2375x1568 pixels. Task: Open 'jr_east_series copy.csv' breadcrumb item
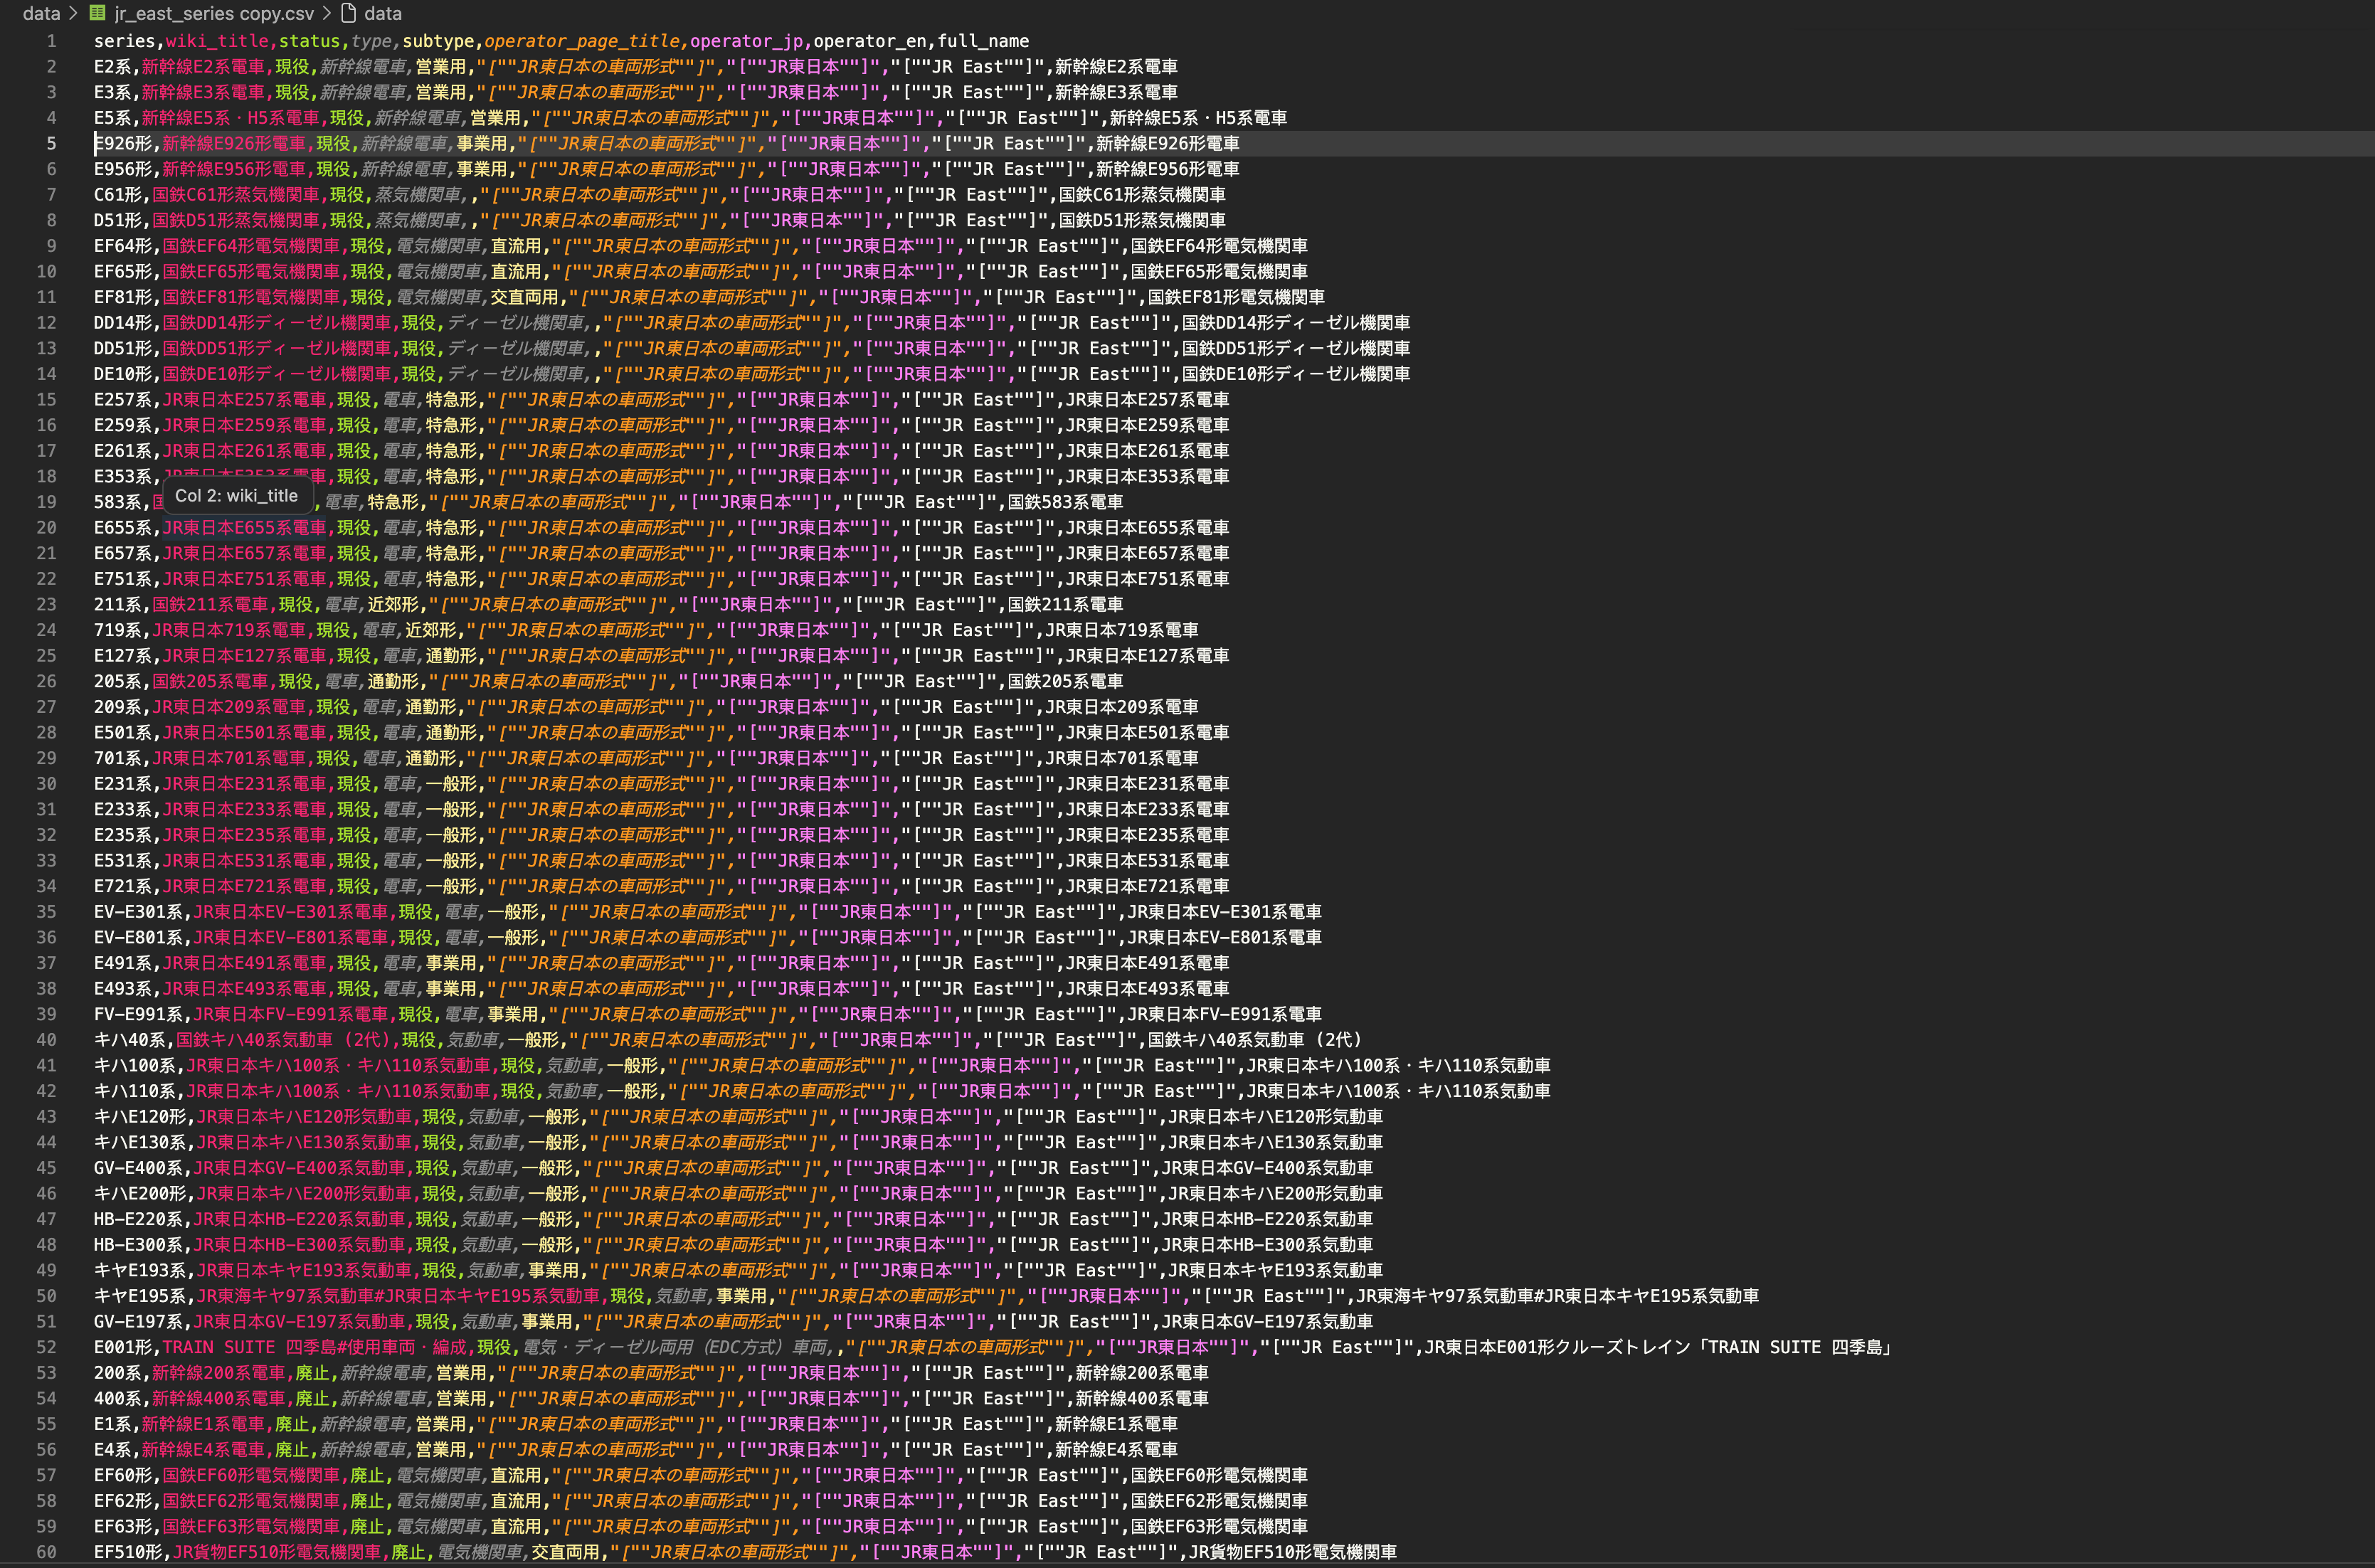tap(214, 13)
